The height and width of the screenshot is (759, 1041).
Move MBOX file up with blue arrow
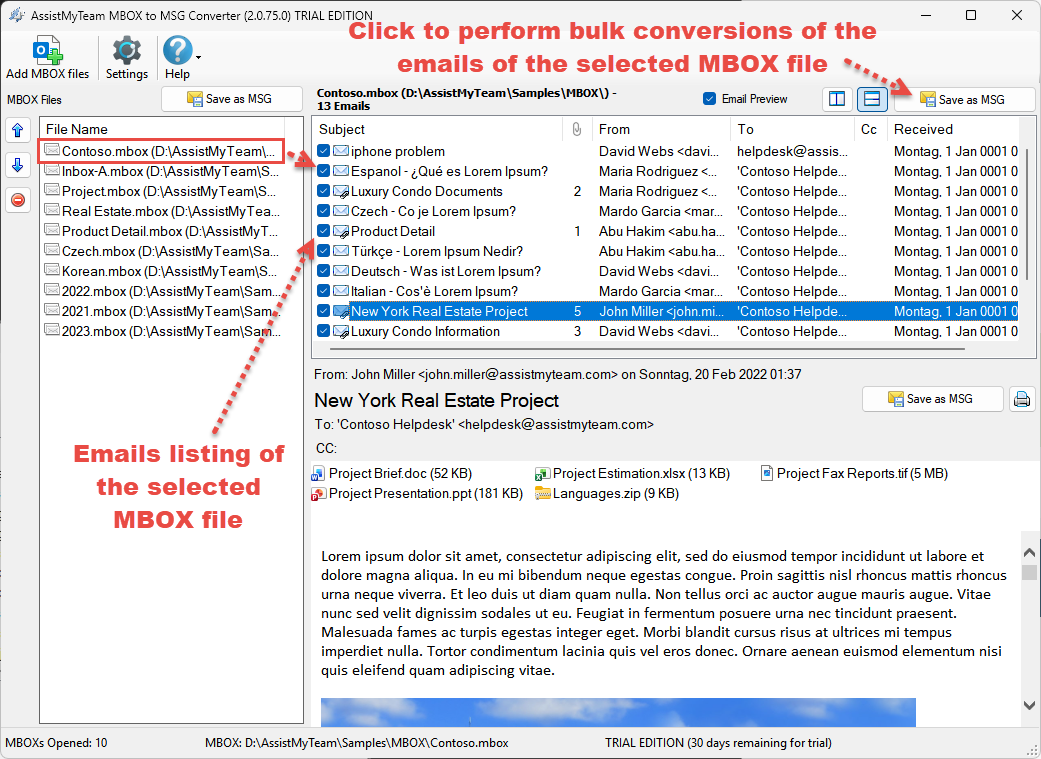click(x=17, y=129)
